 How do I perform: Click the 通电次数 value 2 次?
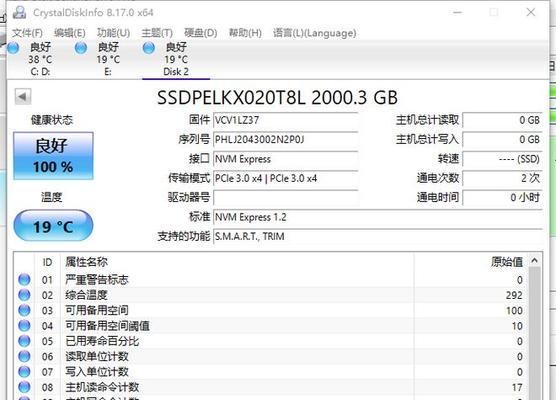point(502,178)
